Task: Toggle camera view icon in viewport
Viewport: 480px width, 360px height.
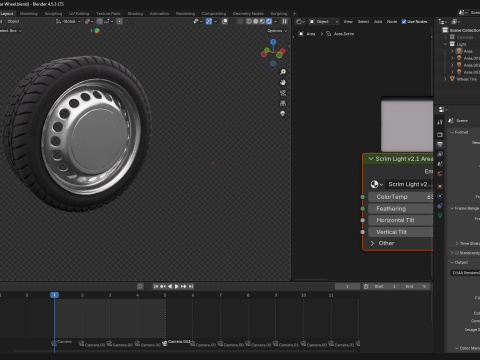Action: click(x=283, y=93)
